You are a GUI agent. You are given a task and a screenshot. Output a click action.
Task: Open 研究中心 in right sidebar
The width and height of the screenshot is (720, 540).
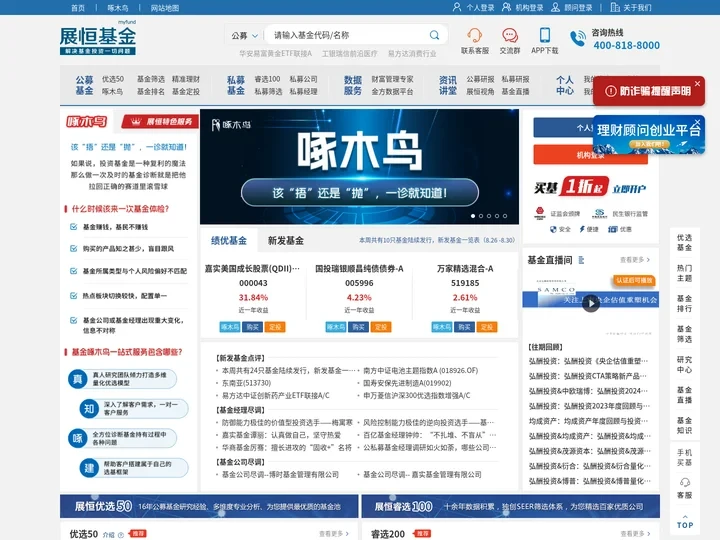684,365
